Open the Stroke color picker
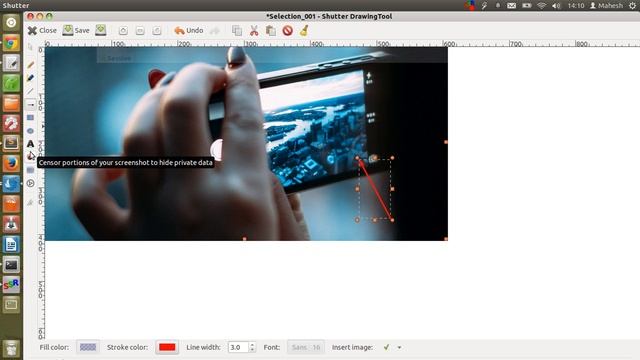This screenshot has width=640, height=360. pos(167,347)
